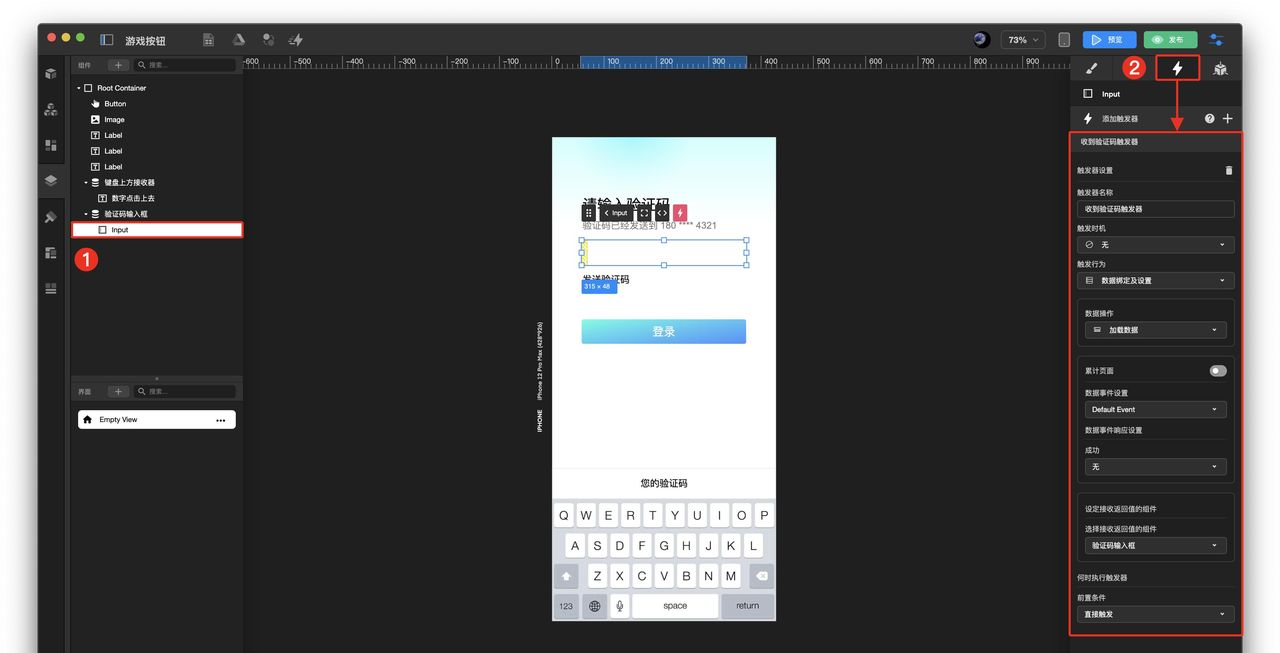Add a view with 界面 plus button
1280x653 pixels.
coord(118,392)
